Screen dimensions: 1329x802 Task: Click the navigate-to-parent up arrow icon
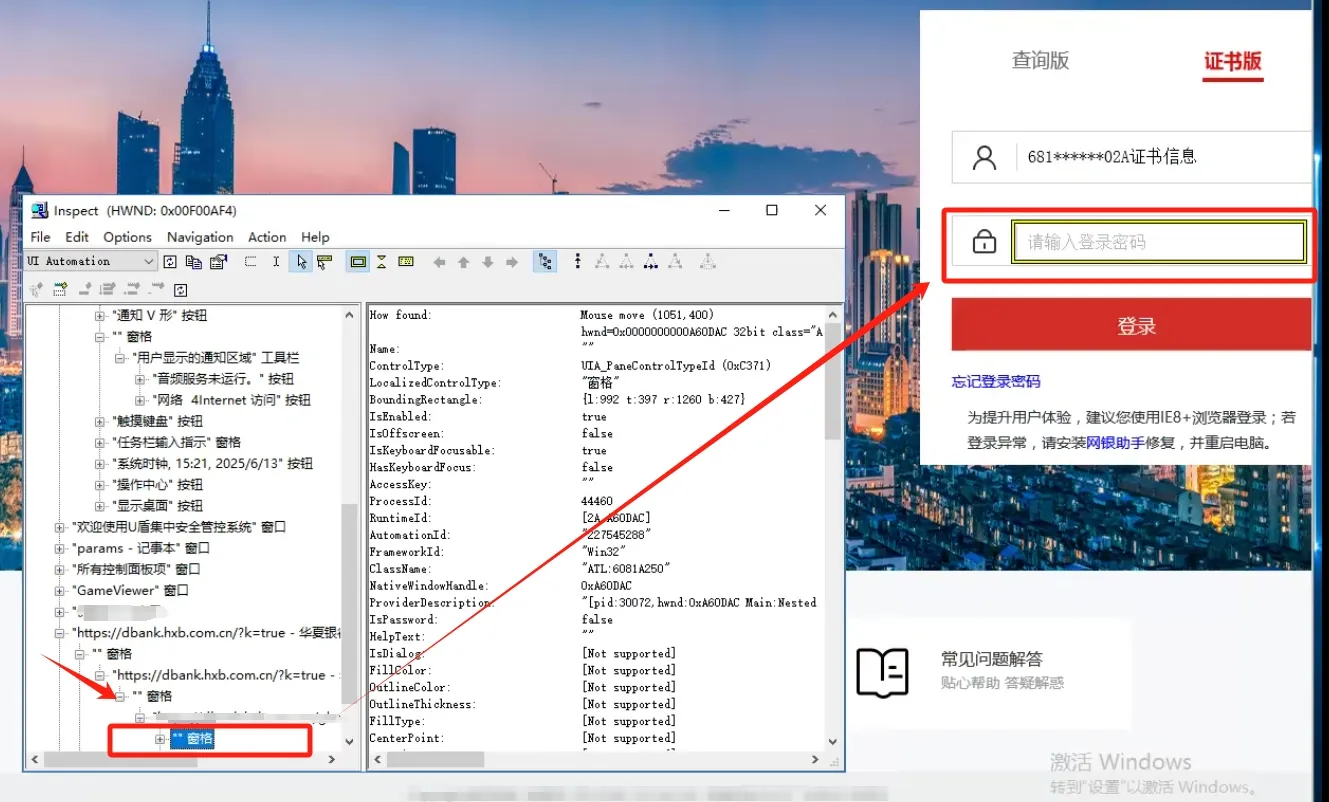(x=463, y=262)
